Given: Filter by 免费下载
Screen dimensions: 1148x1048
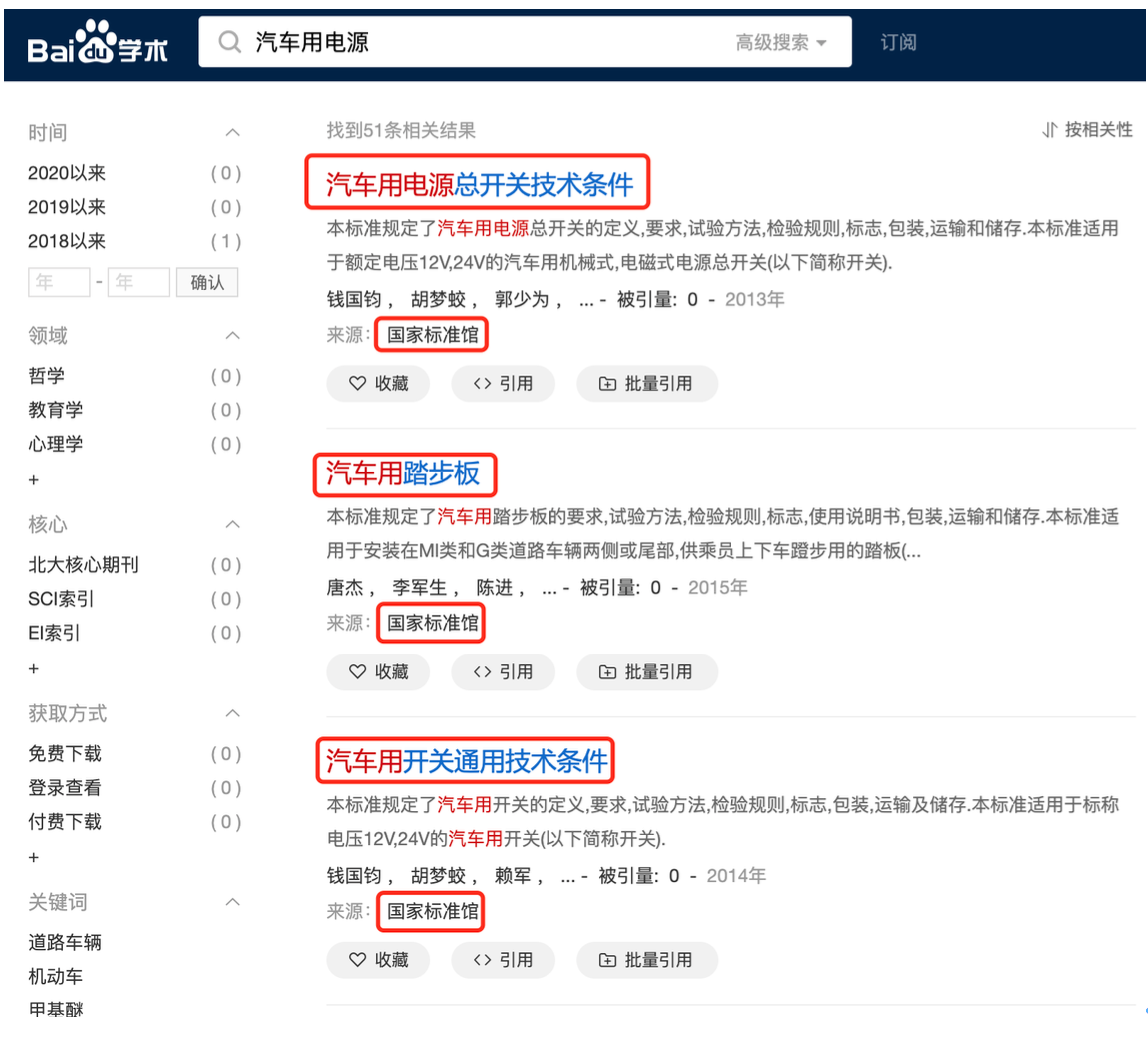Looking at the screenshot, I should click(x=64, y=754).
